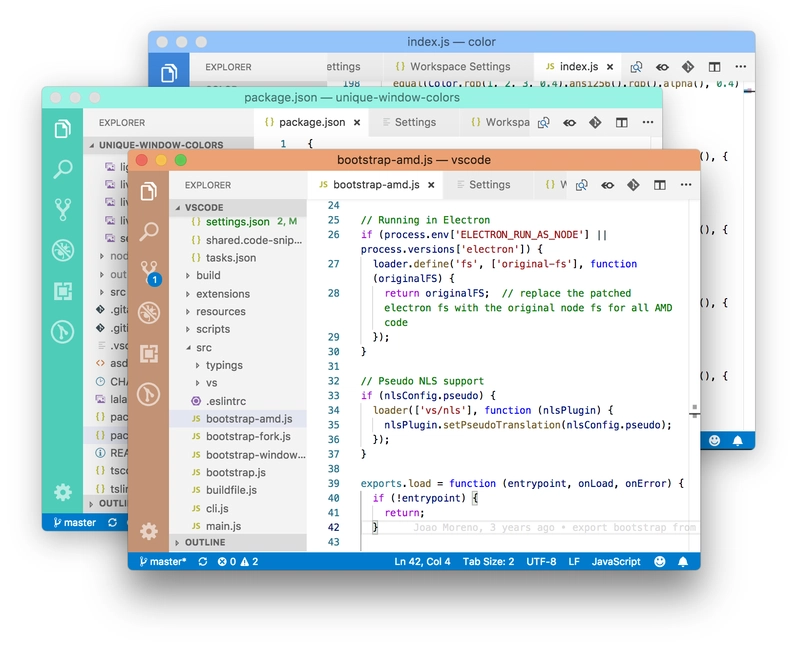Click Tab Size: 2 in status bar
Screen dimensions: 800x647
pyautogui.click(x=488, y=562)
